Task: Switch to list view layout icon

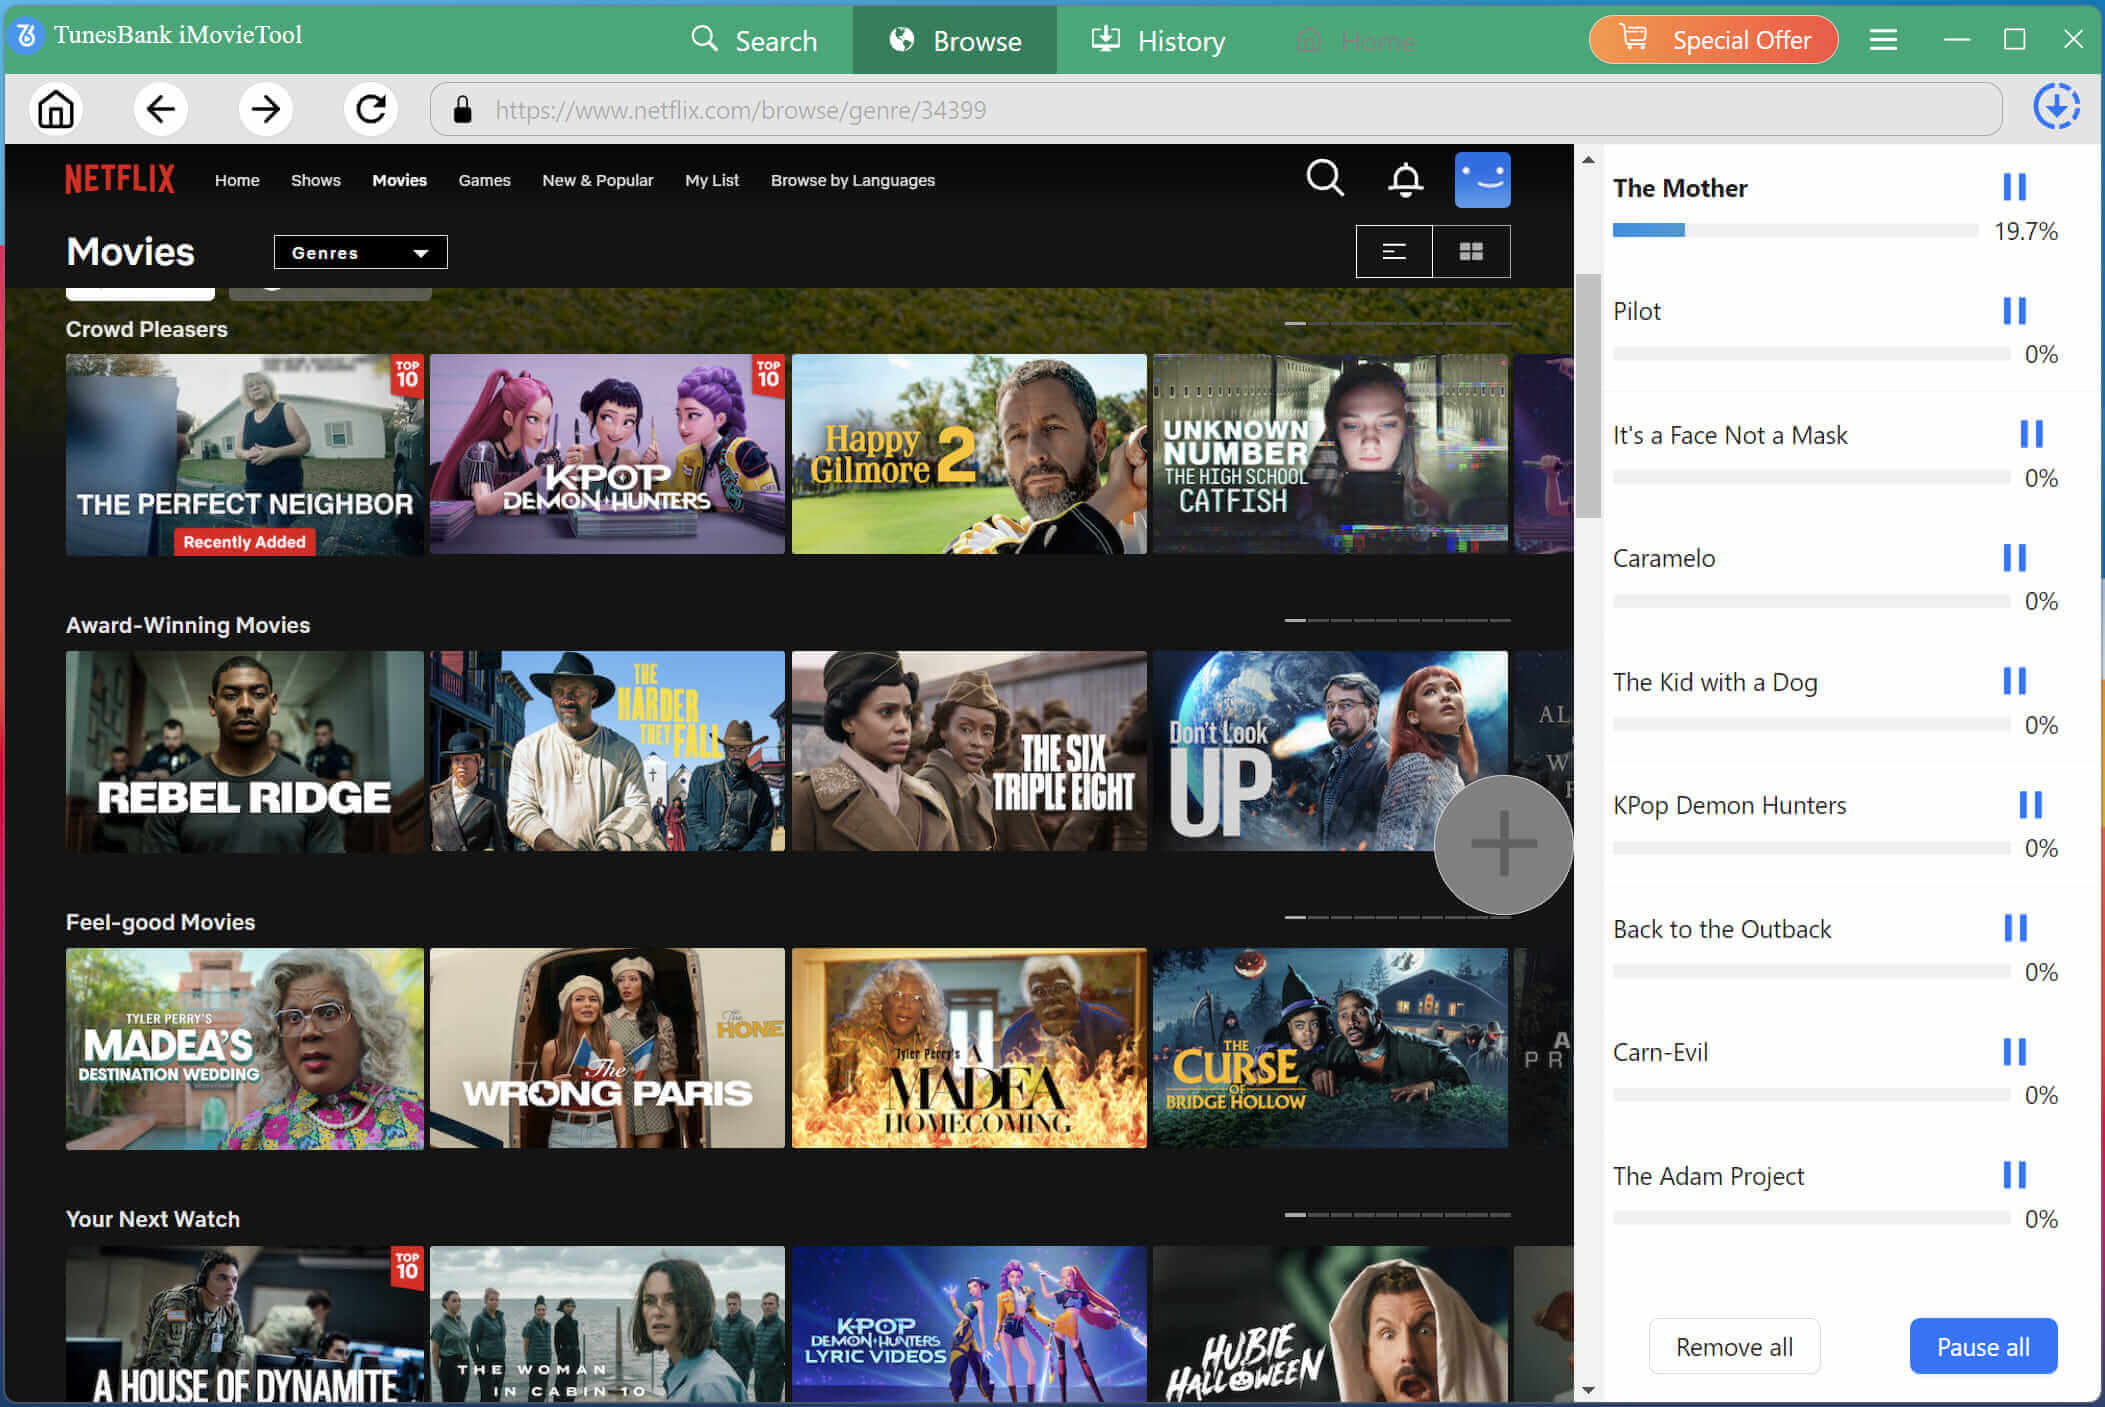Action: point(1394,251)
